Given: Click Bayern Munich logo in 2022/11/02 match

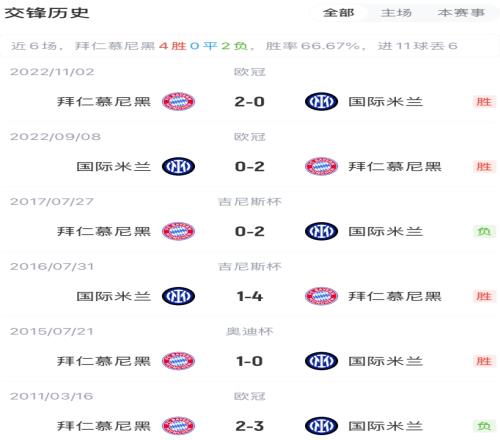Looking at the screenshot, I should (x=178, y=101).
